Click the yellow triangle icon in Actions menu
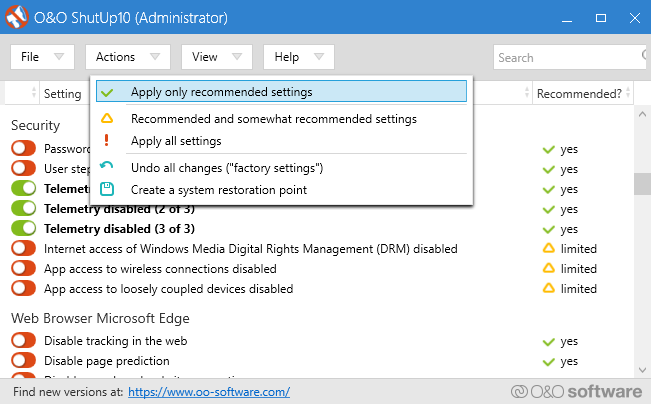Screen dimensions: 651x404 point(107,119)
